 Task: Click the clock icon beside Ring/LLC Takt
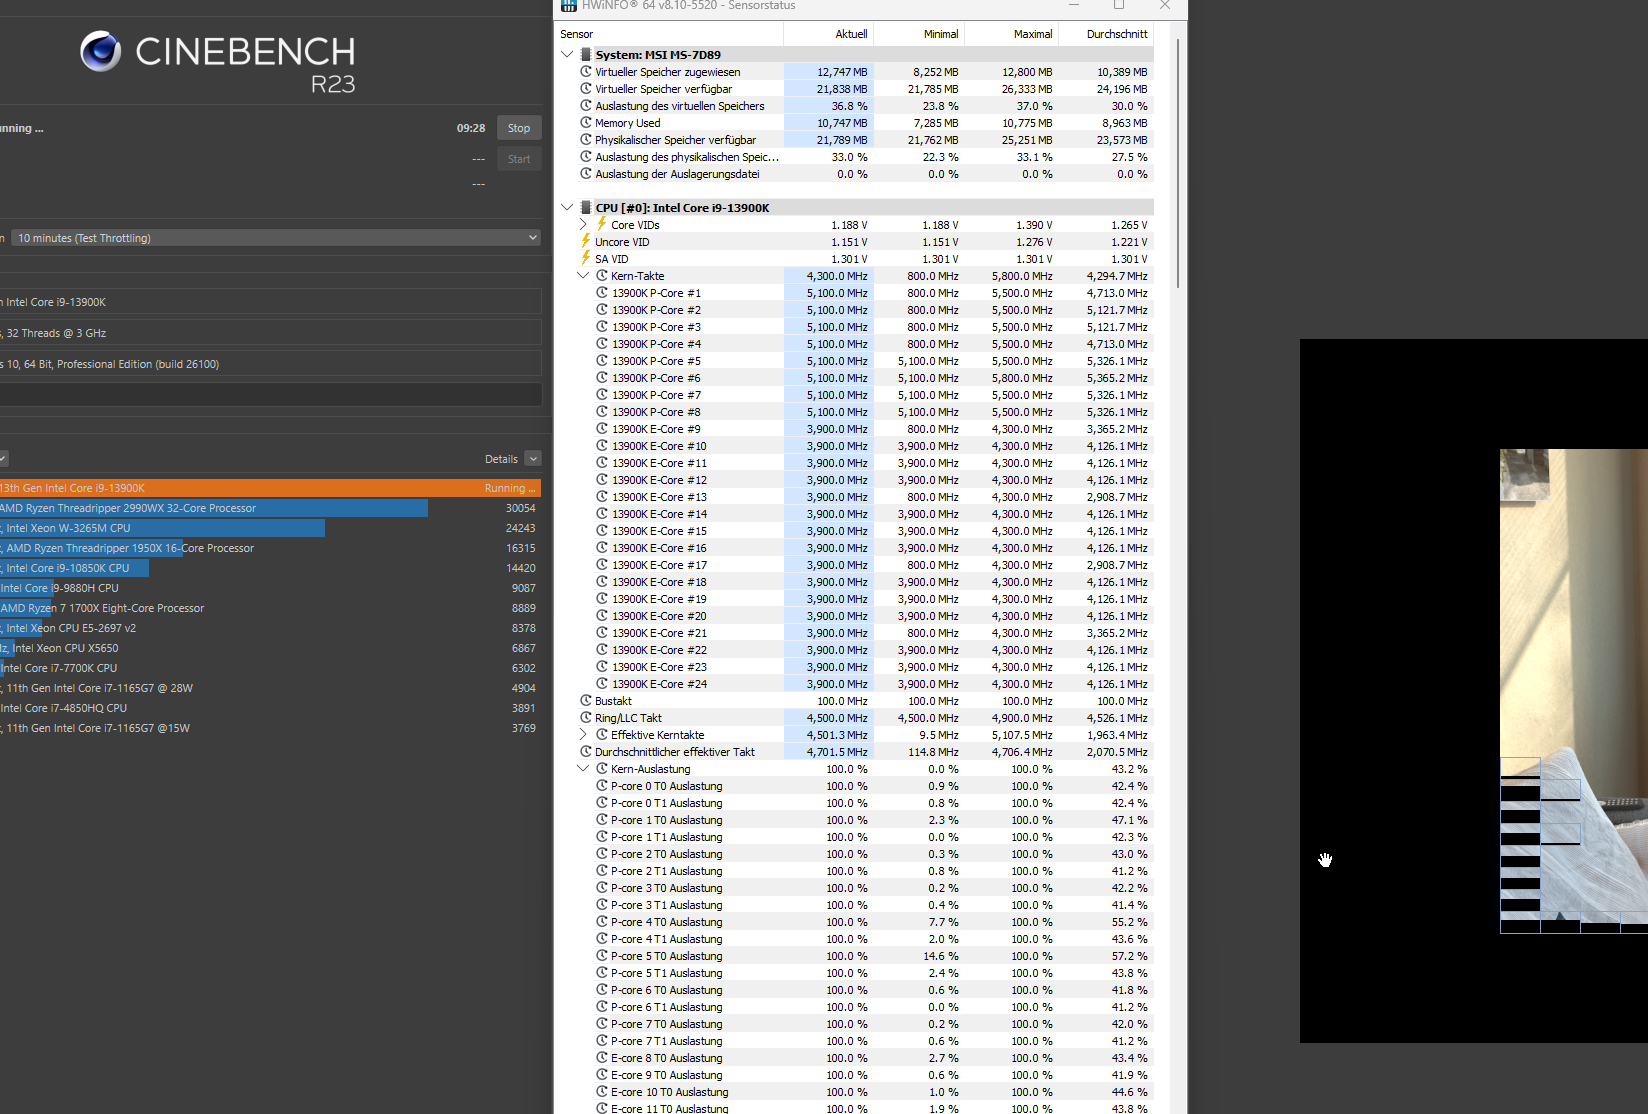click(586, 718)
